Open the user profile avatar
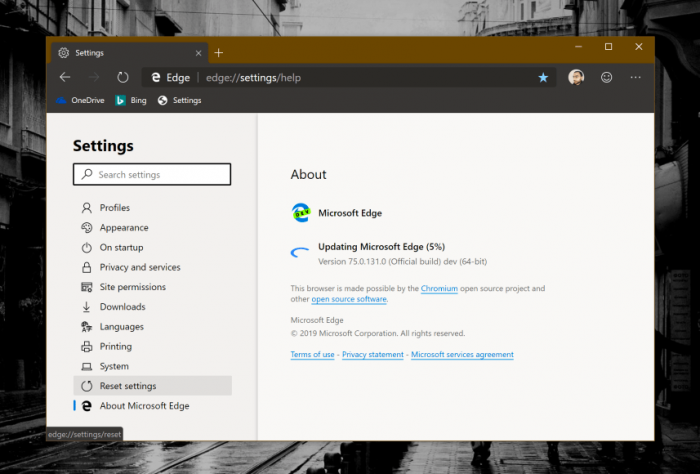This screenshot has width=700, height=474. 576,77
